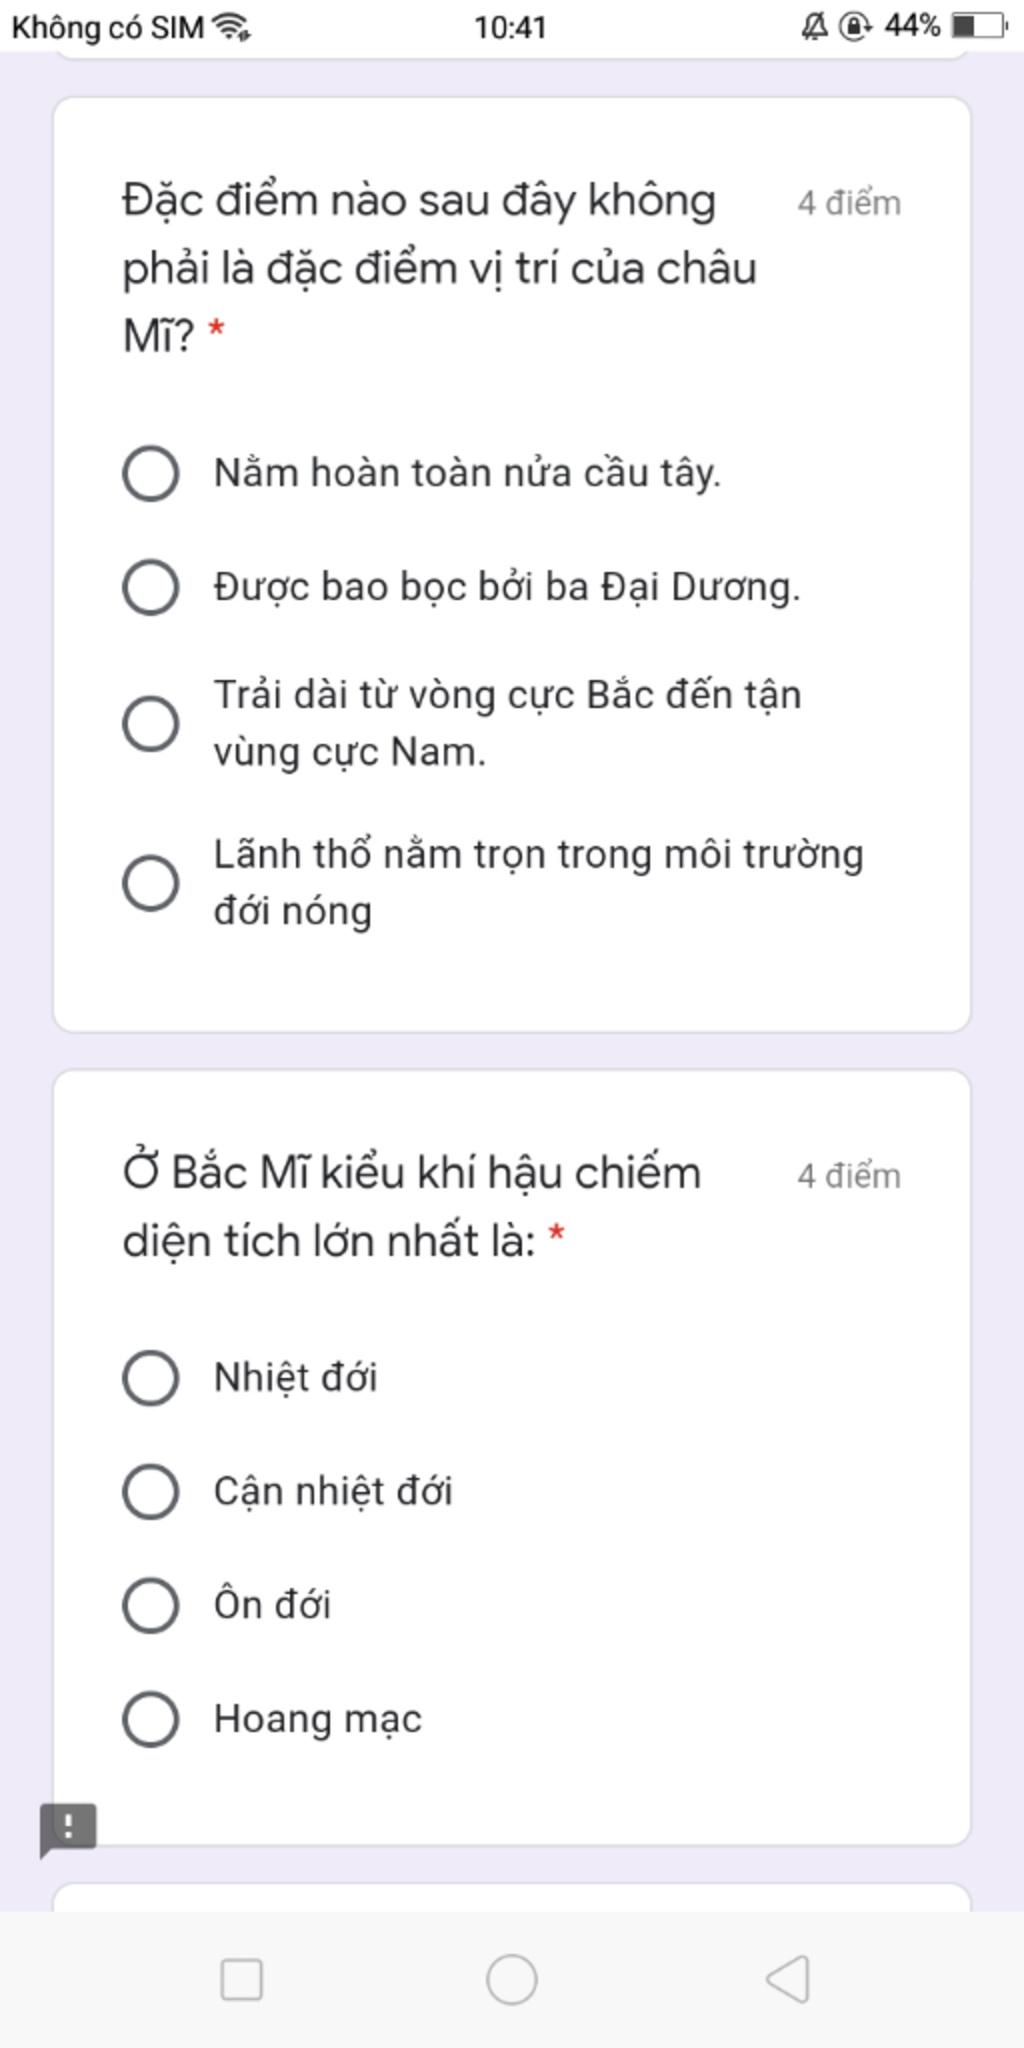Tap the Android home circle button
This screenshot has height=2048, width=1024.
click(512, 1979)
